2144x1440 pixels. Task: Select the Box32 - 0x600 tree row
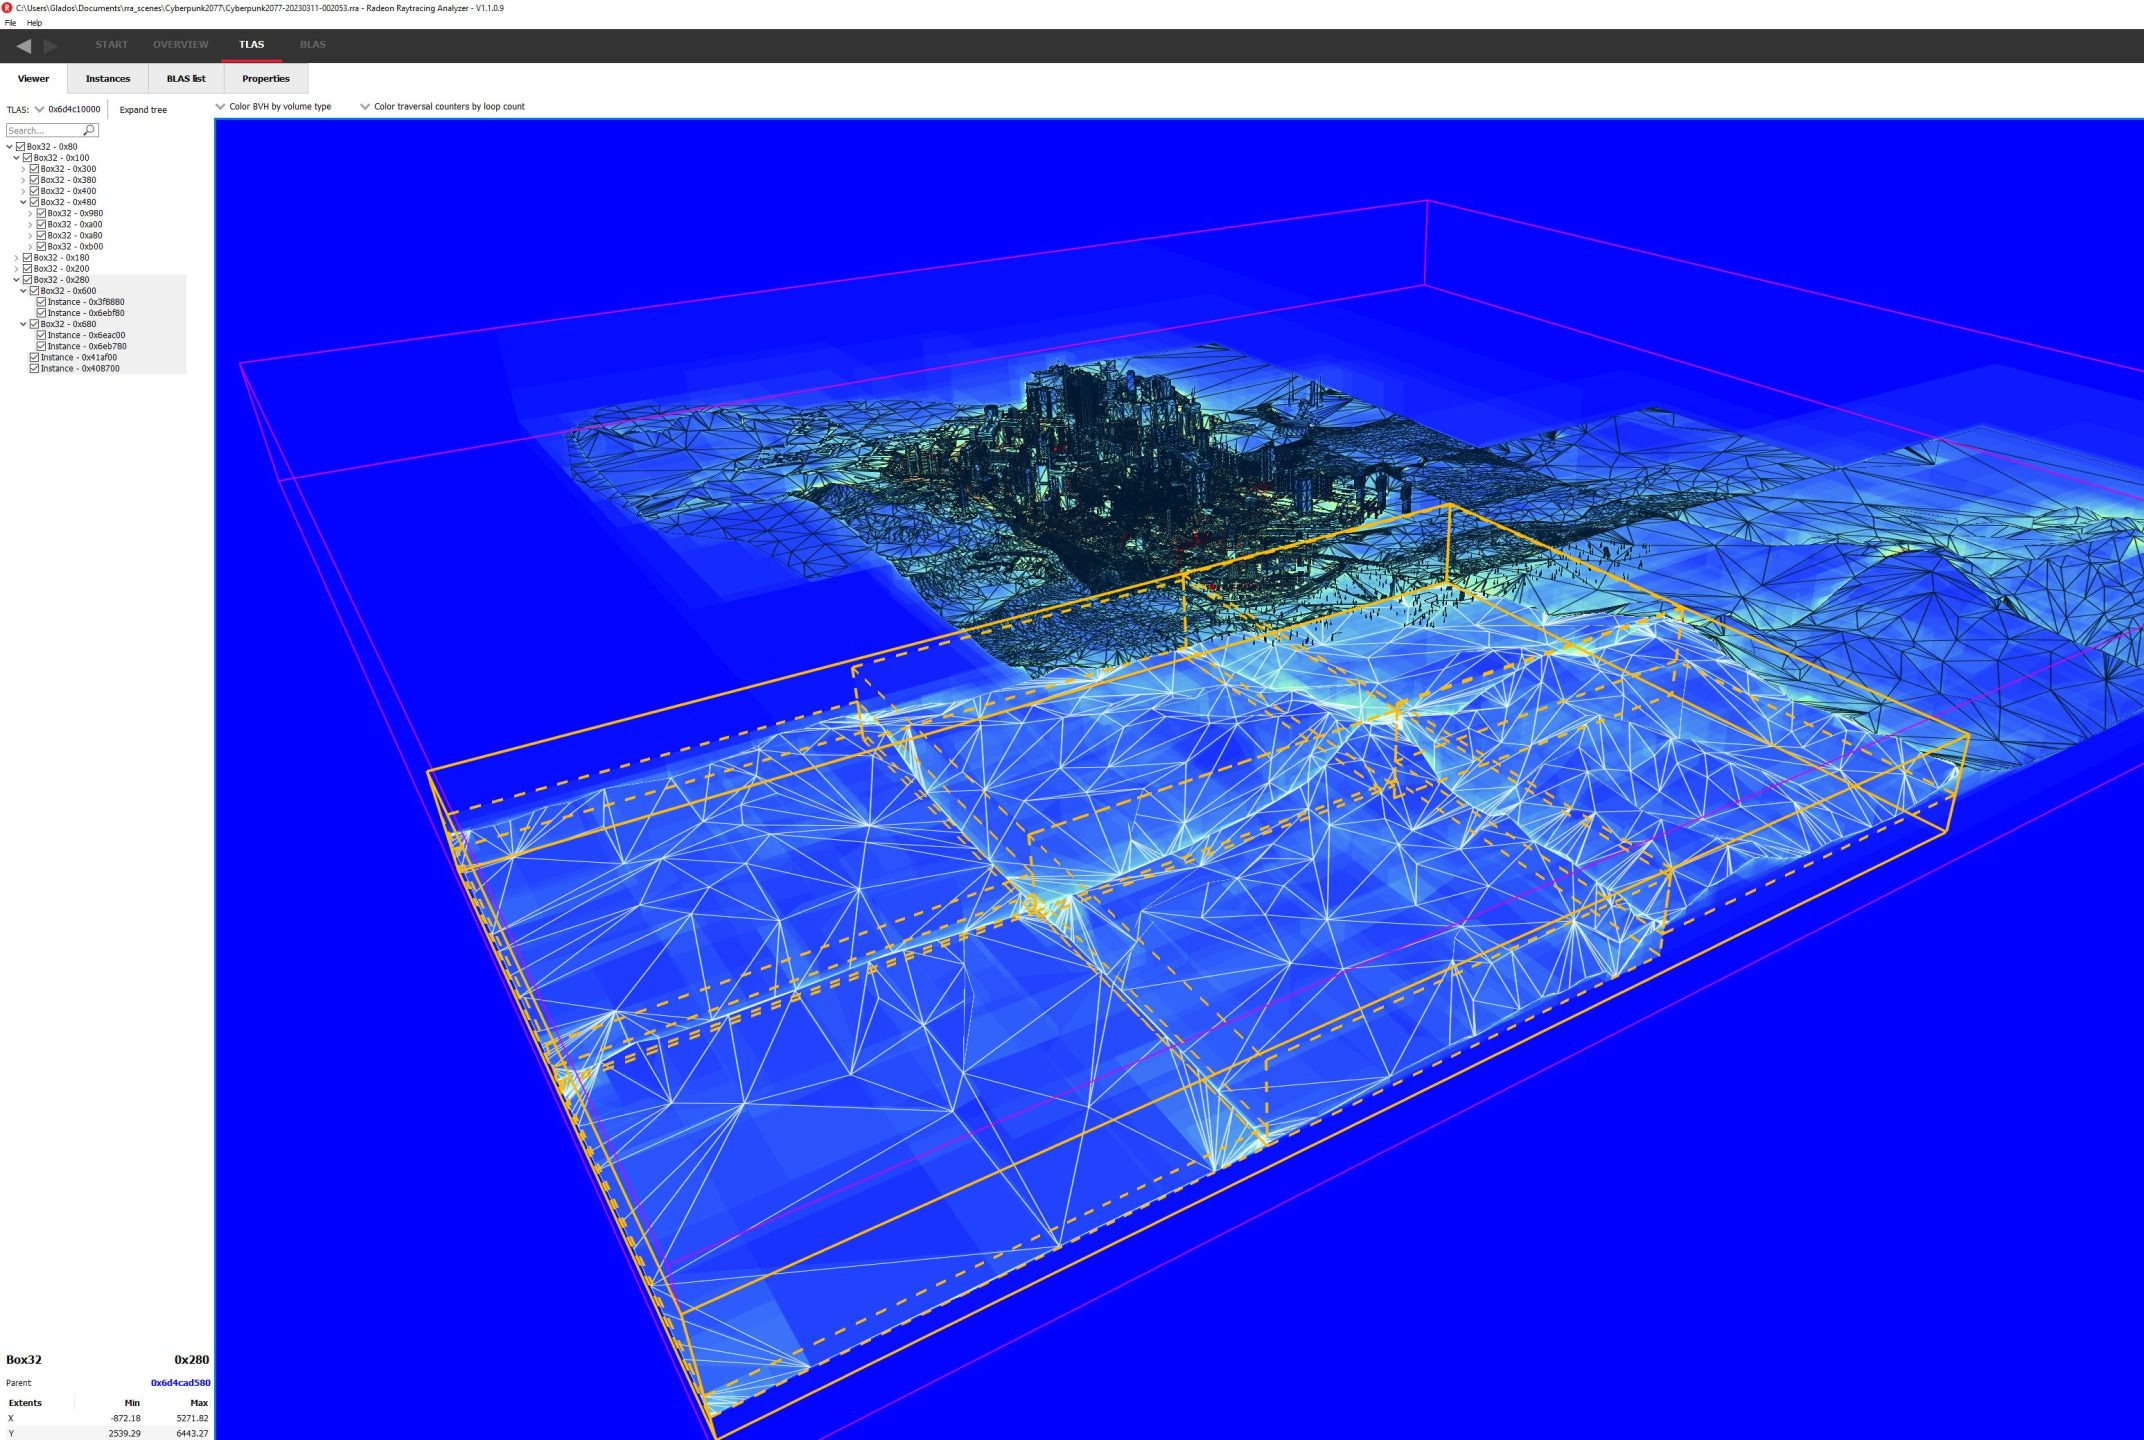click(x=68, y=291)
